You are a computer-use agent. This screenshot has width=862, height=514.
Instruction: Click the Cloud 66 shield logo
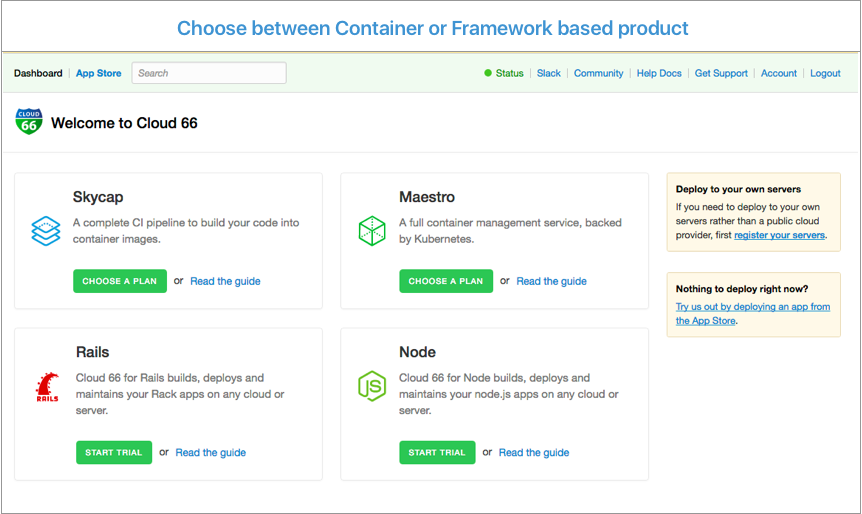[x=29, y=121]
